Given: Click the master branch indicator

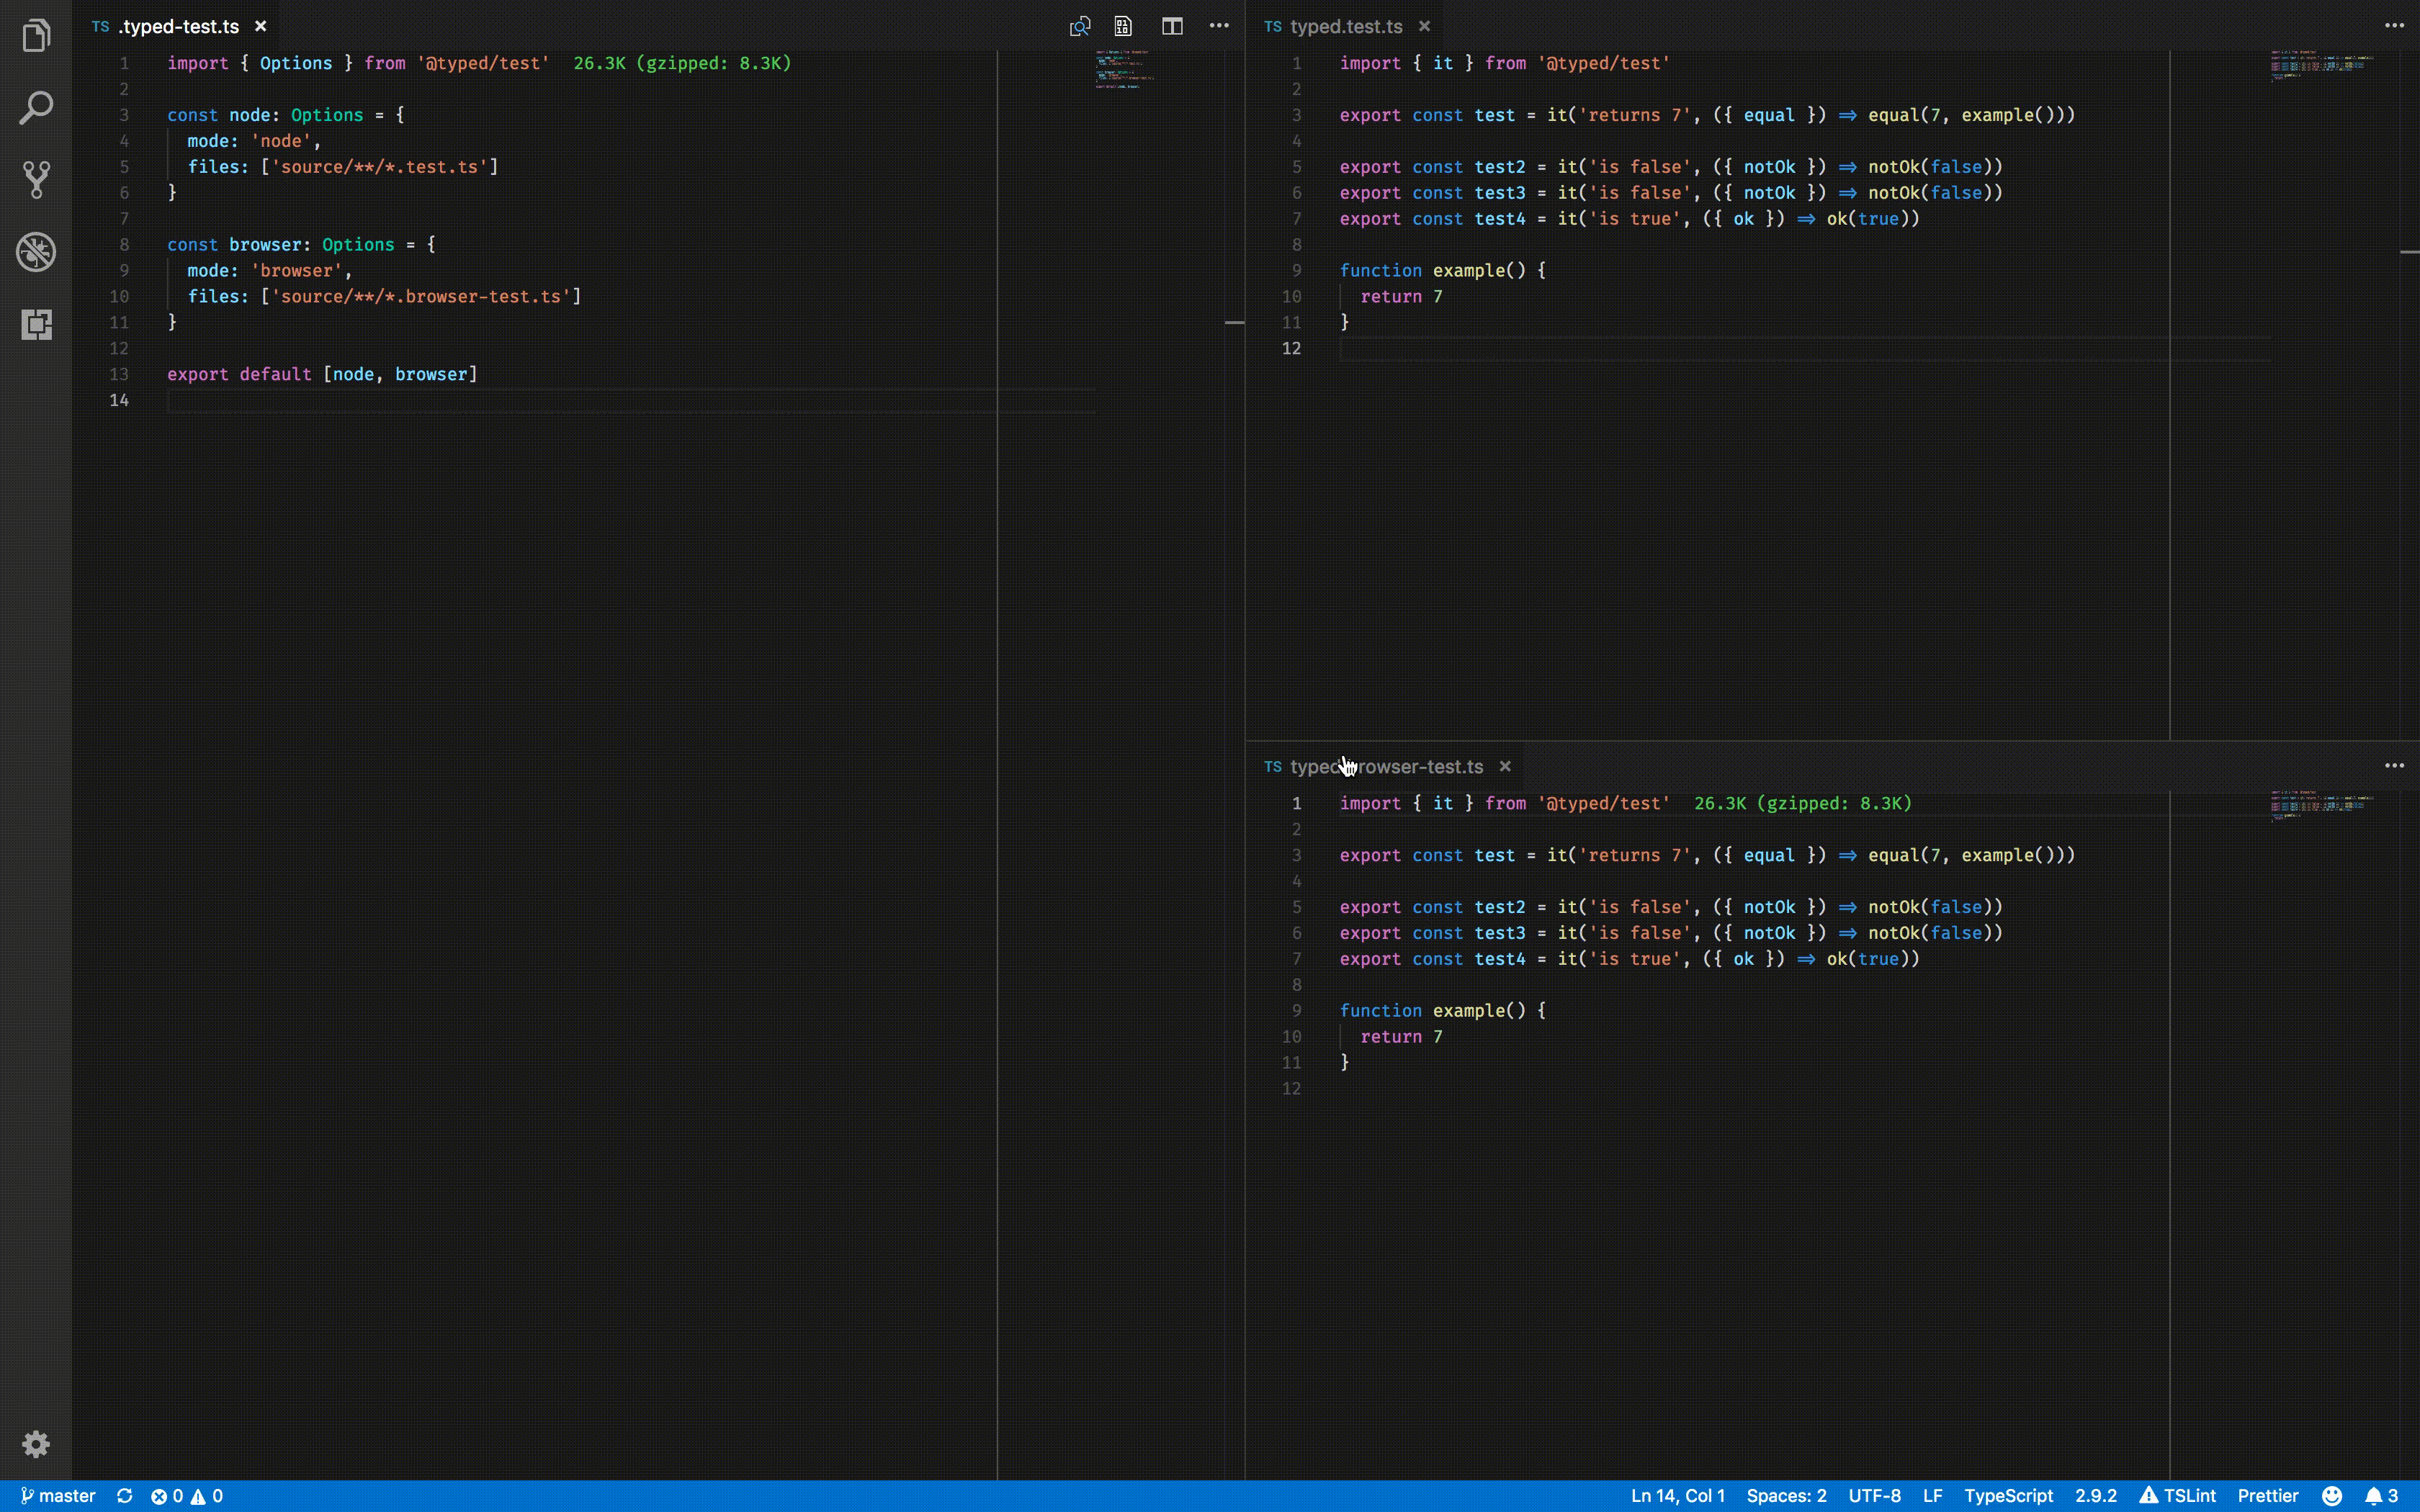Looking at the screenshot, I should pos(58,1496).
